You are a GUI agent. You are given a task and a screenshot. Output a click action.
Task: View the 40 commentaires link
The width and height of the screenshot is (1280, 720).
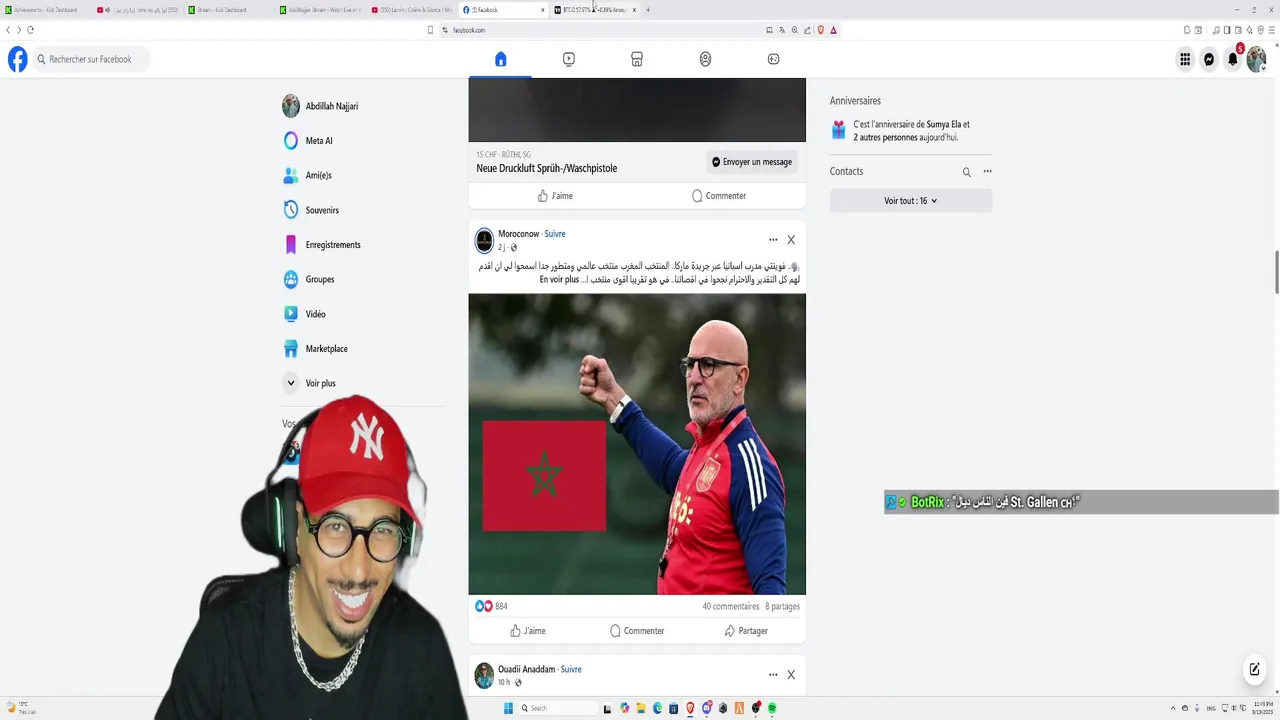[731, 606]
